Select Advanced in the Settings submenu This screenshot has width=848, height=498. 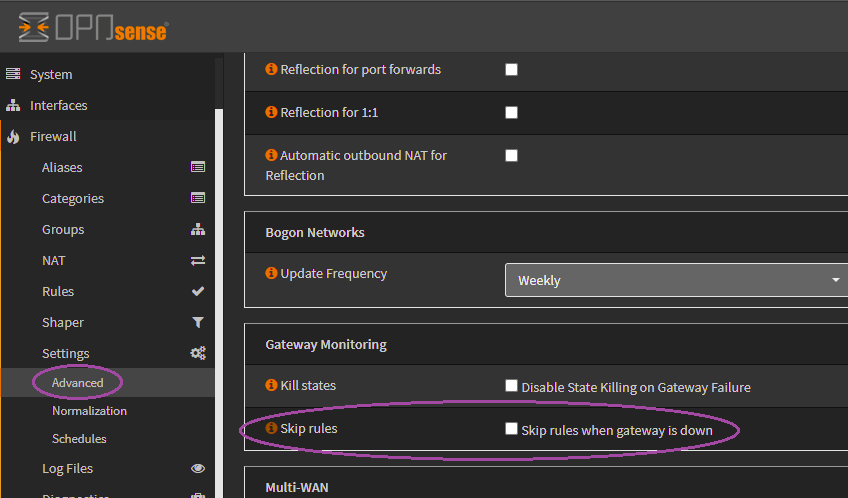pyautogui.click(x=78, y=383)
